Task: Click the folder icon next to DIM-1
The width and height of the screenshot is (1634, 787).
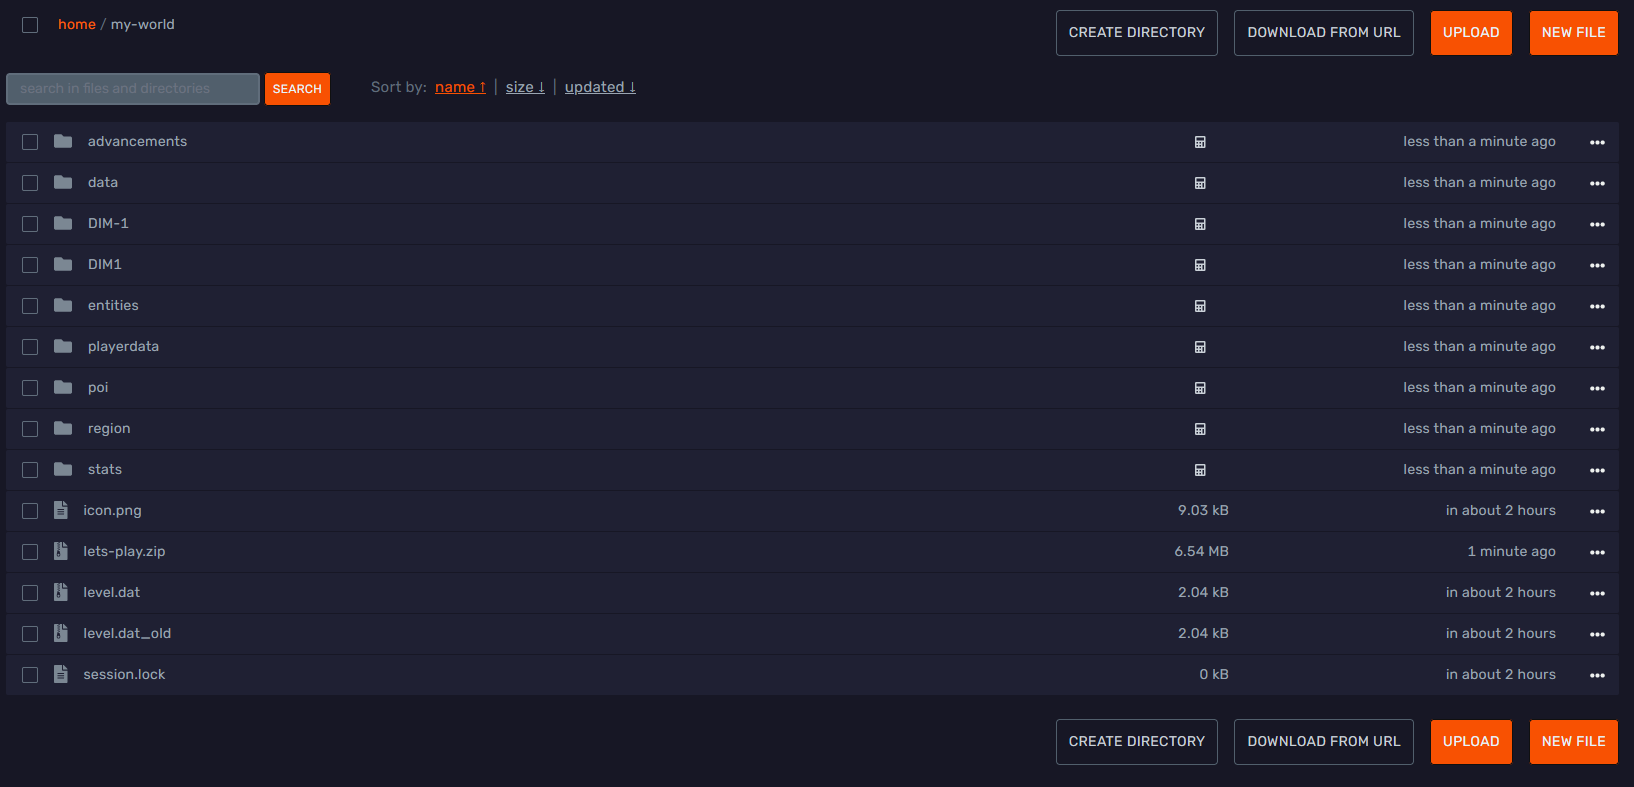Action: click(63, 223)
